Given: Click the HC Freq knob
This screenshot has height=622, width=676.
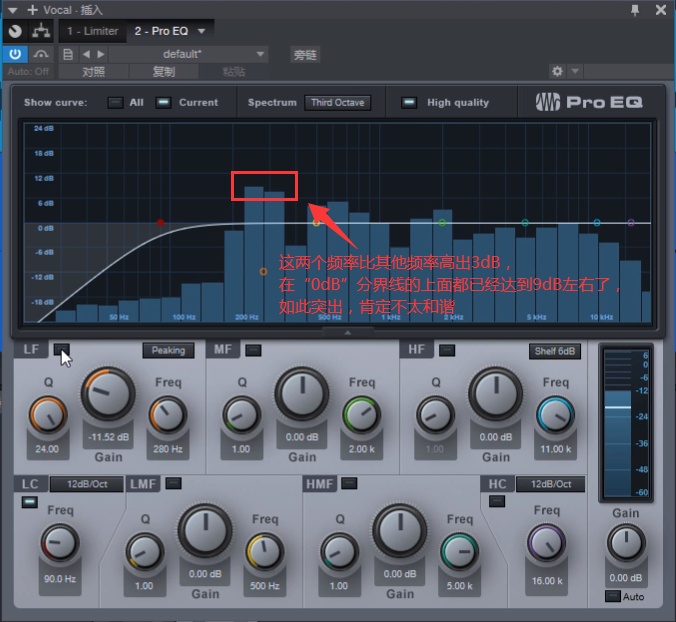Looking at the screenshot, I should tap(547, 543).
